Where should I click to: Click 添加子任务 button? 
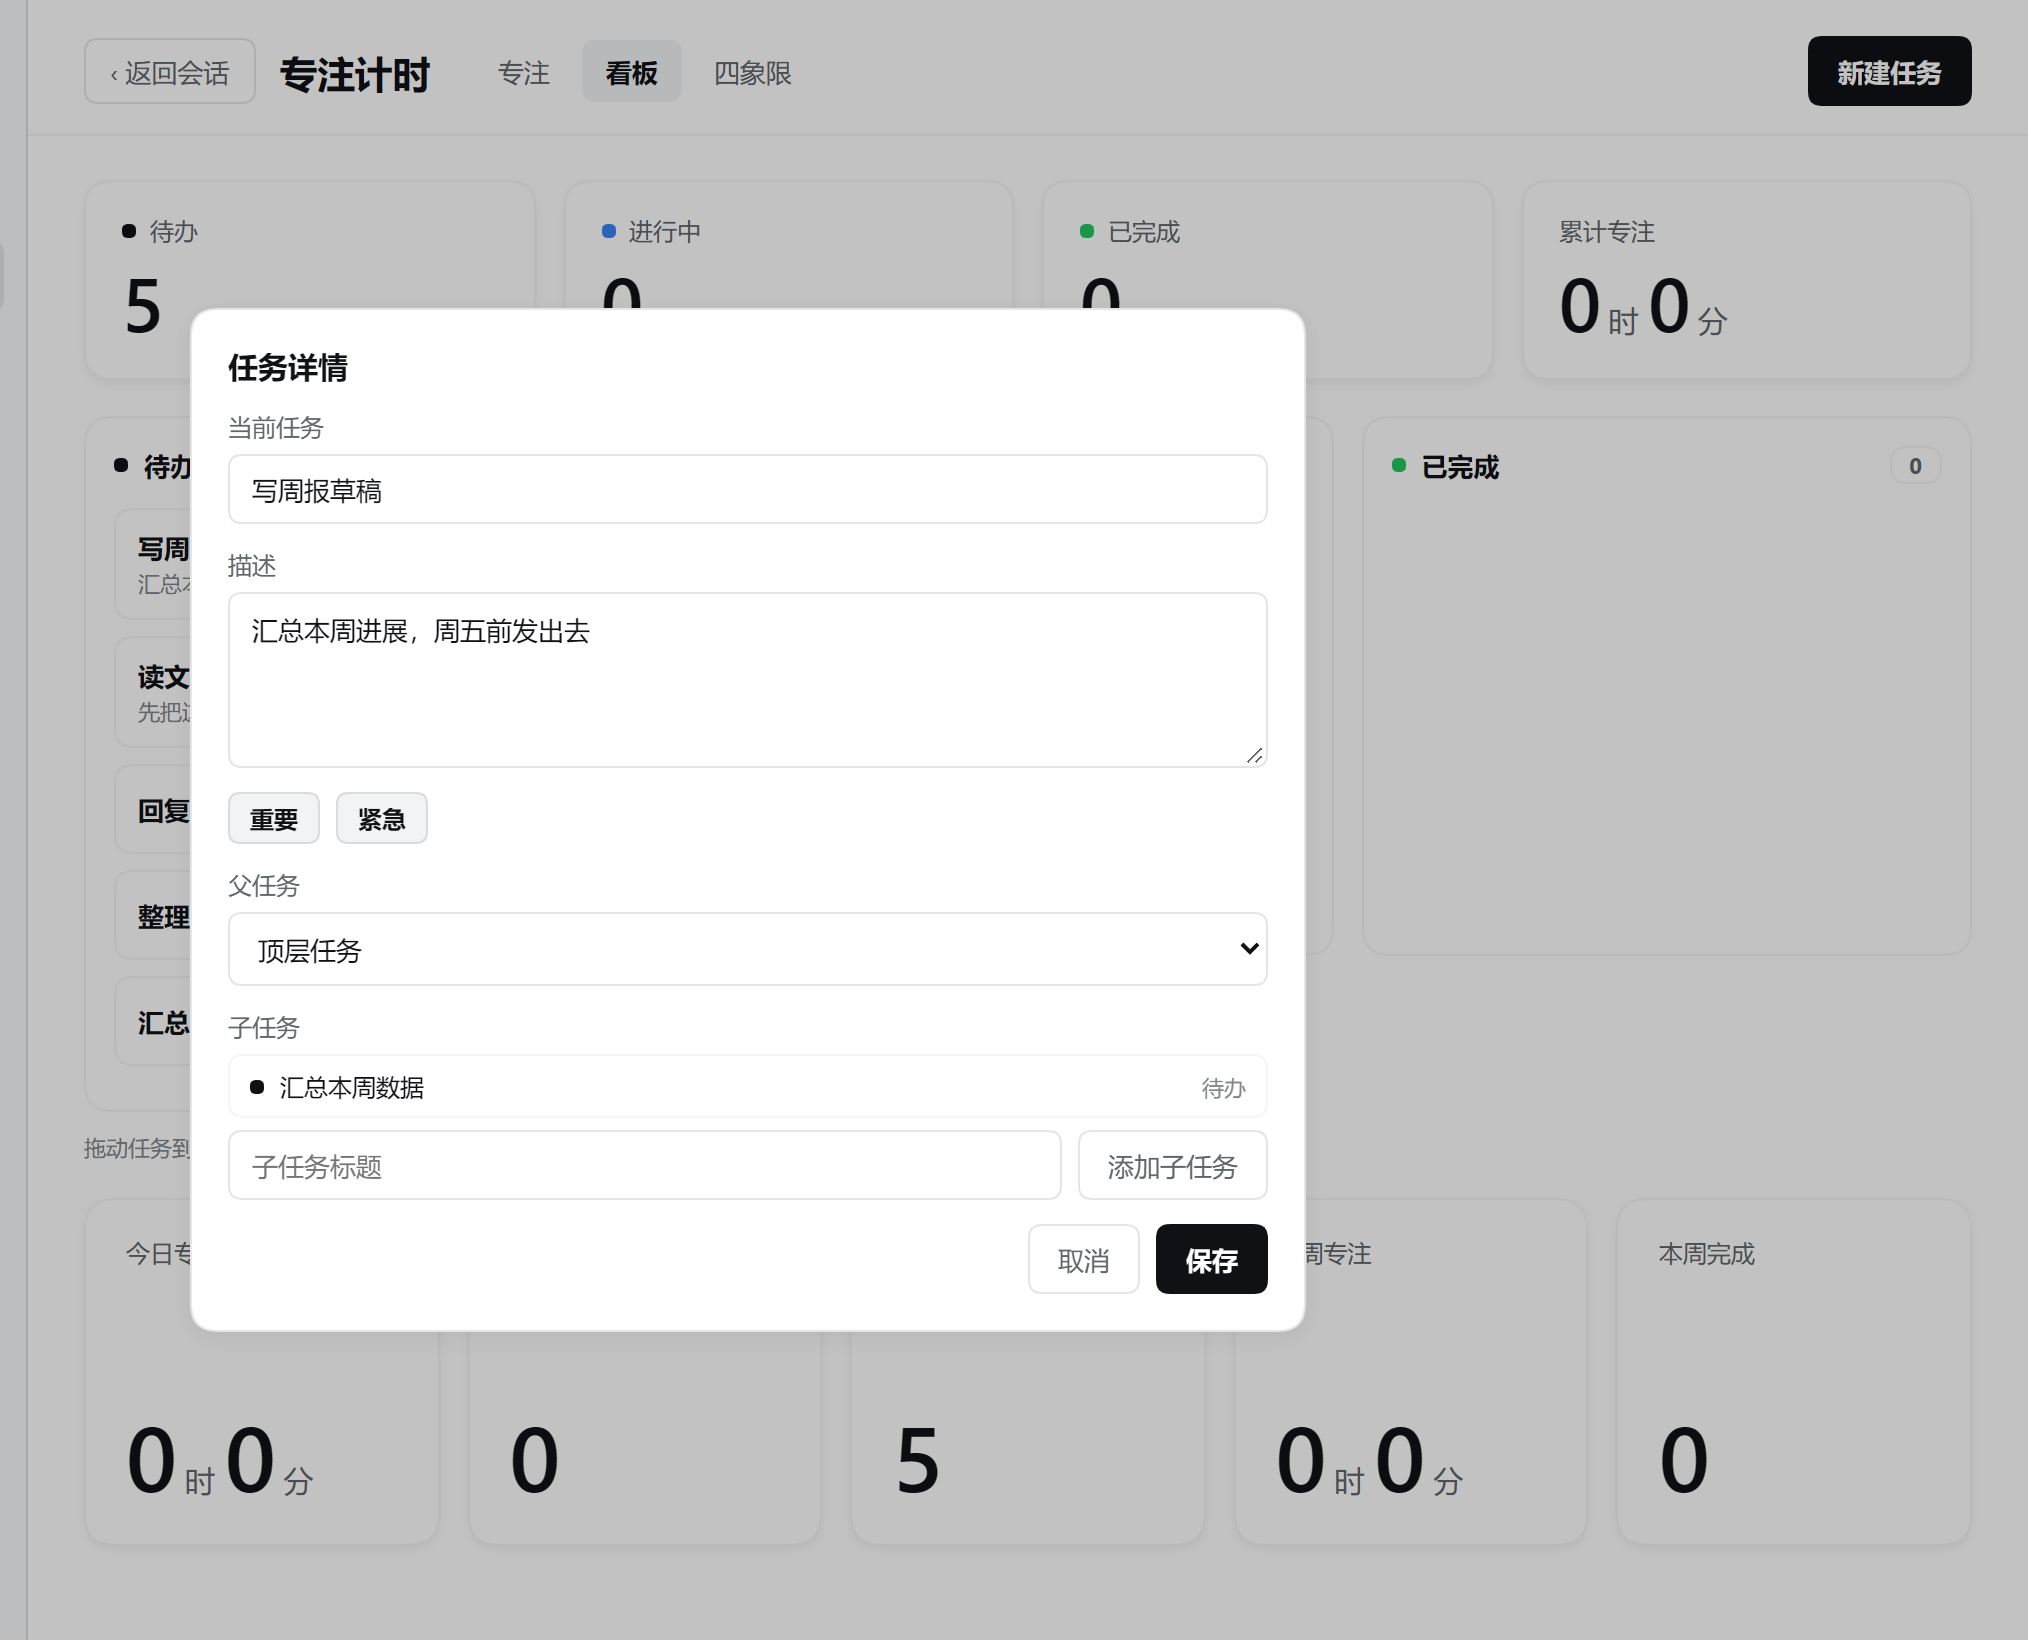tap(1172, 1166)
